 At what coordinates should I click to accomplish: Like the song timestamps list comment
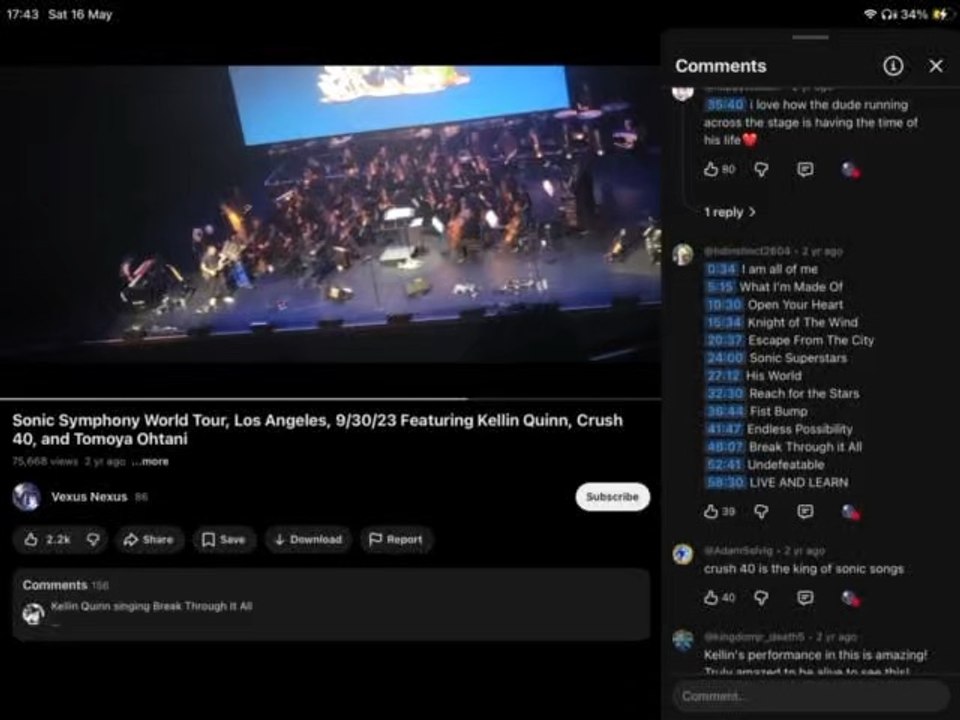click(x=710, y=512)
